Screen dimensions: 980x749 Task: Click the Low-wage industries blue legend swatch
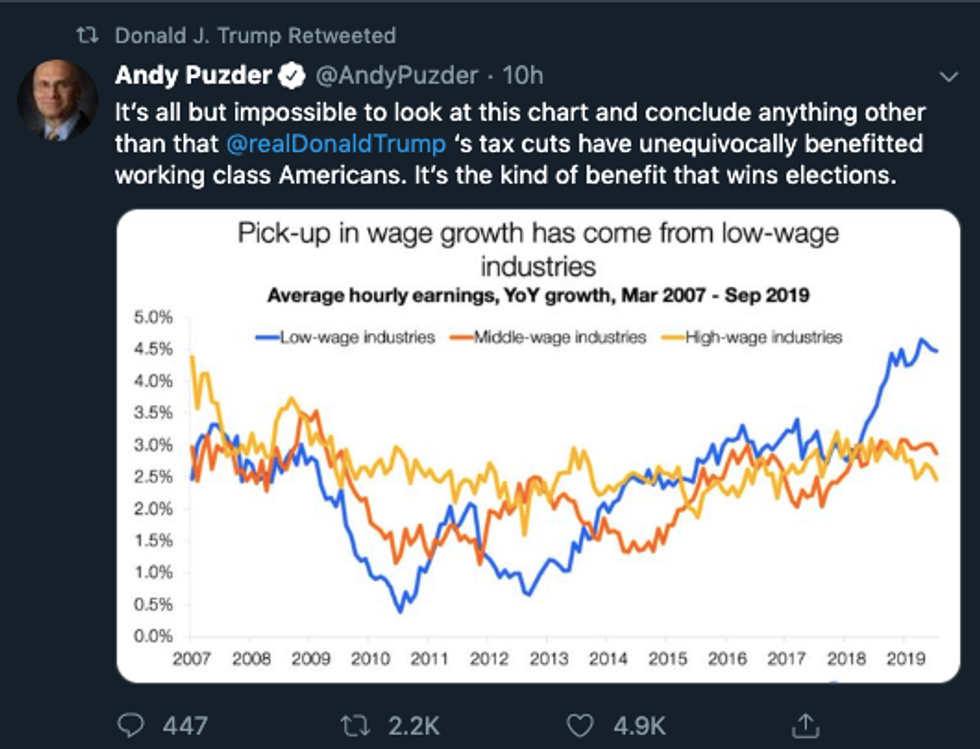pyautogui.click(x=266, y=338)
